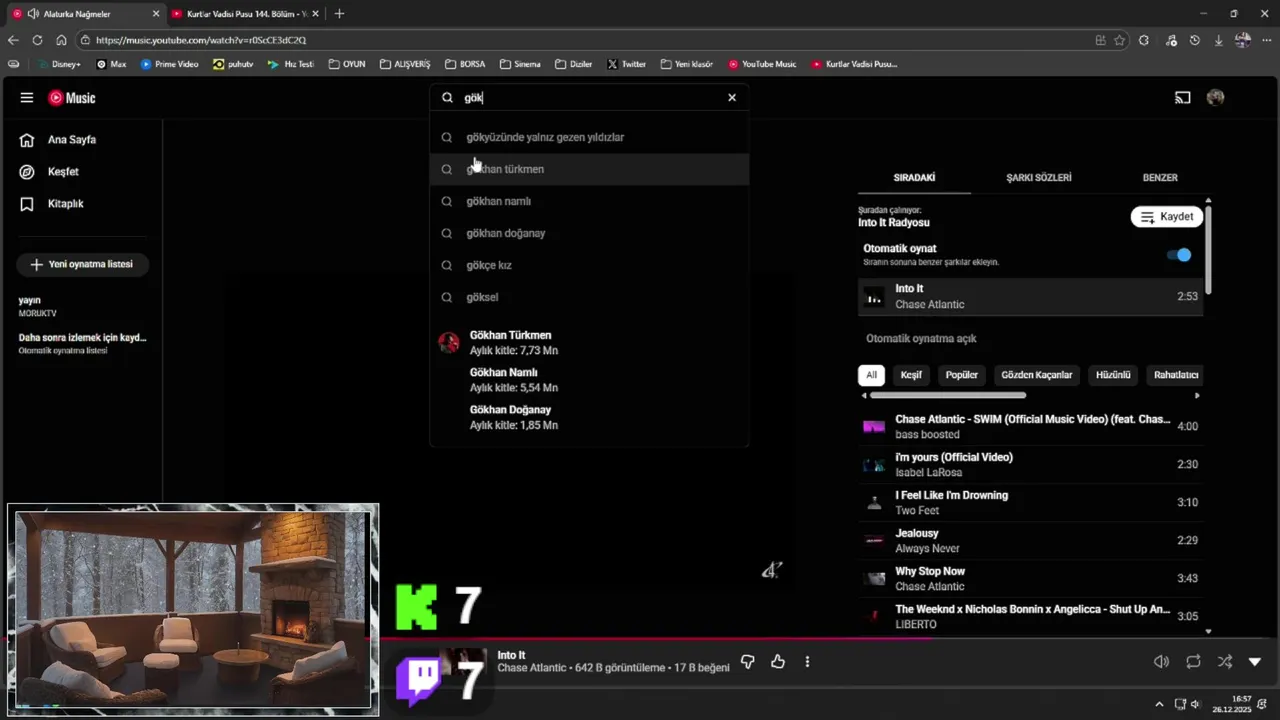
Task: Click the queue panel vertical scrollbar
Action: pos(1208,250)
